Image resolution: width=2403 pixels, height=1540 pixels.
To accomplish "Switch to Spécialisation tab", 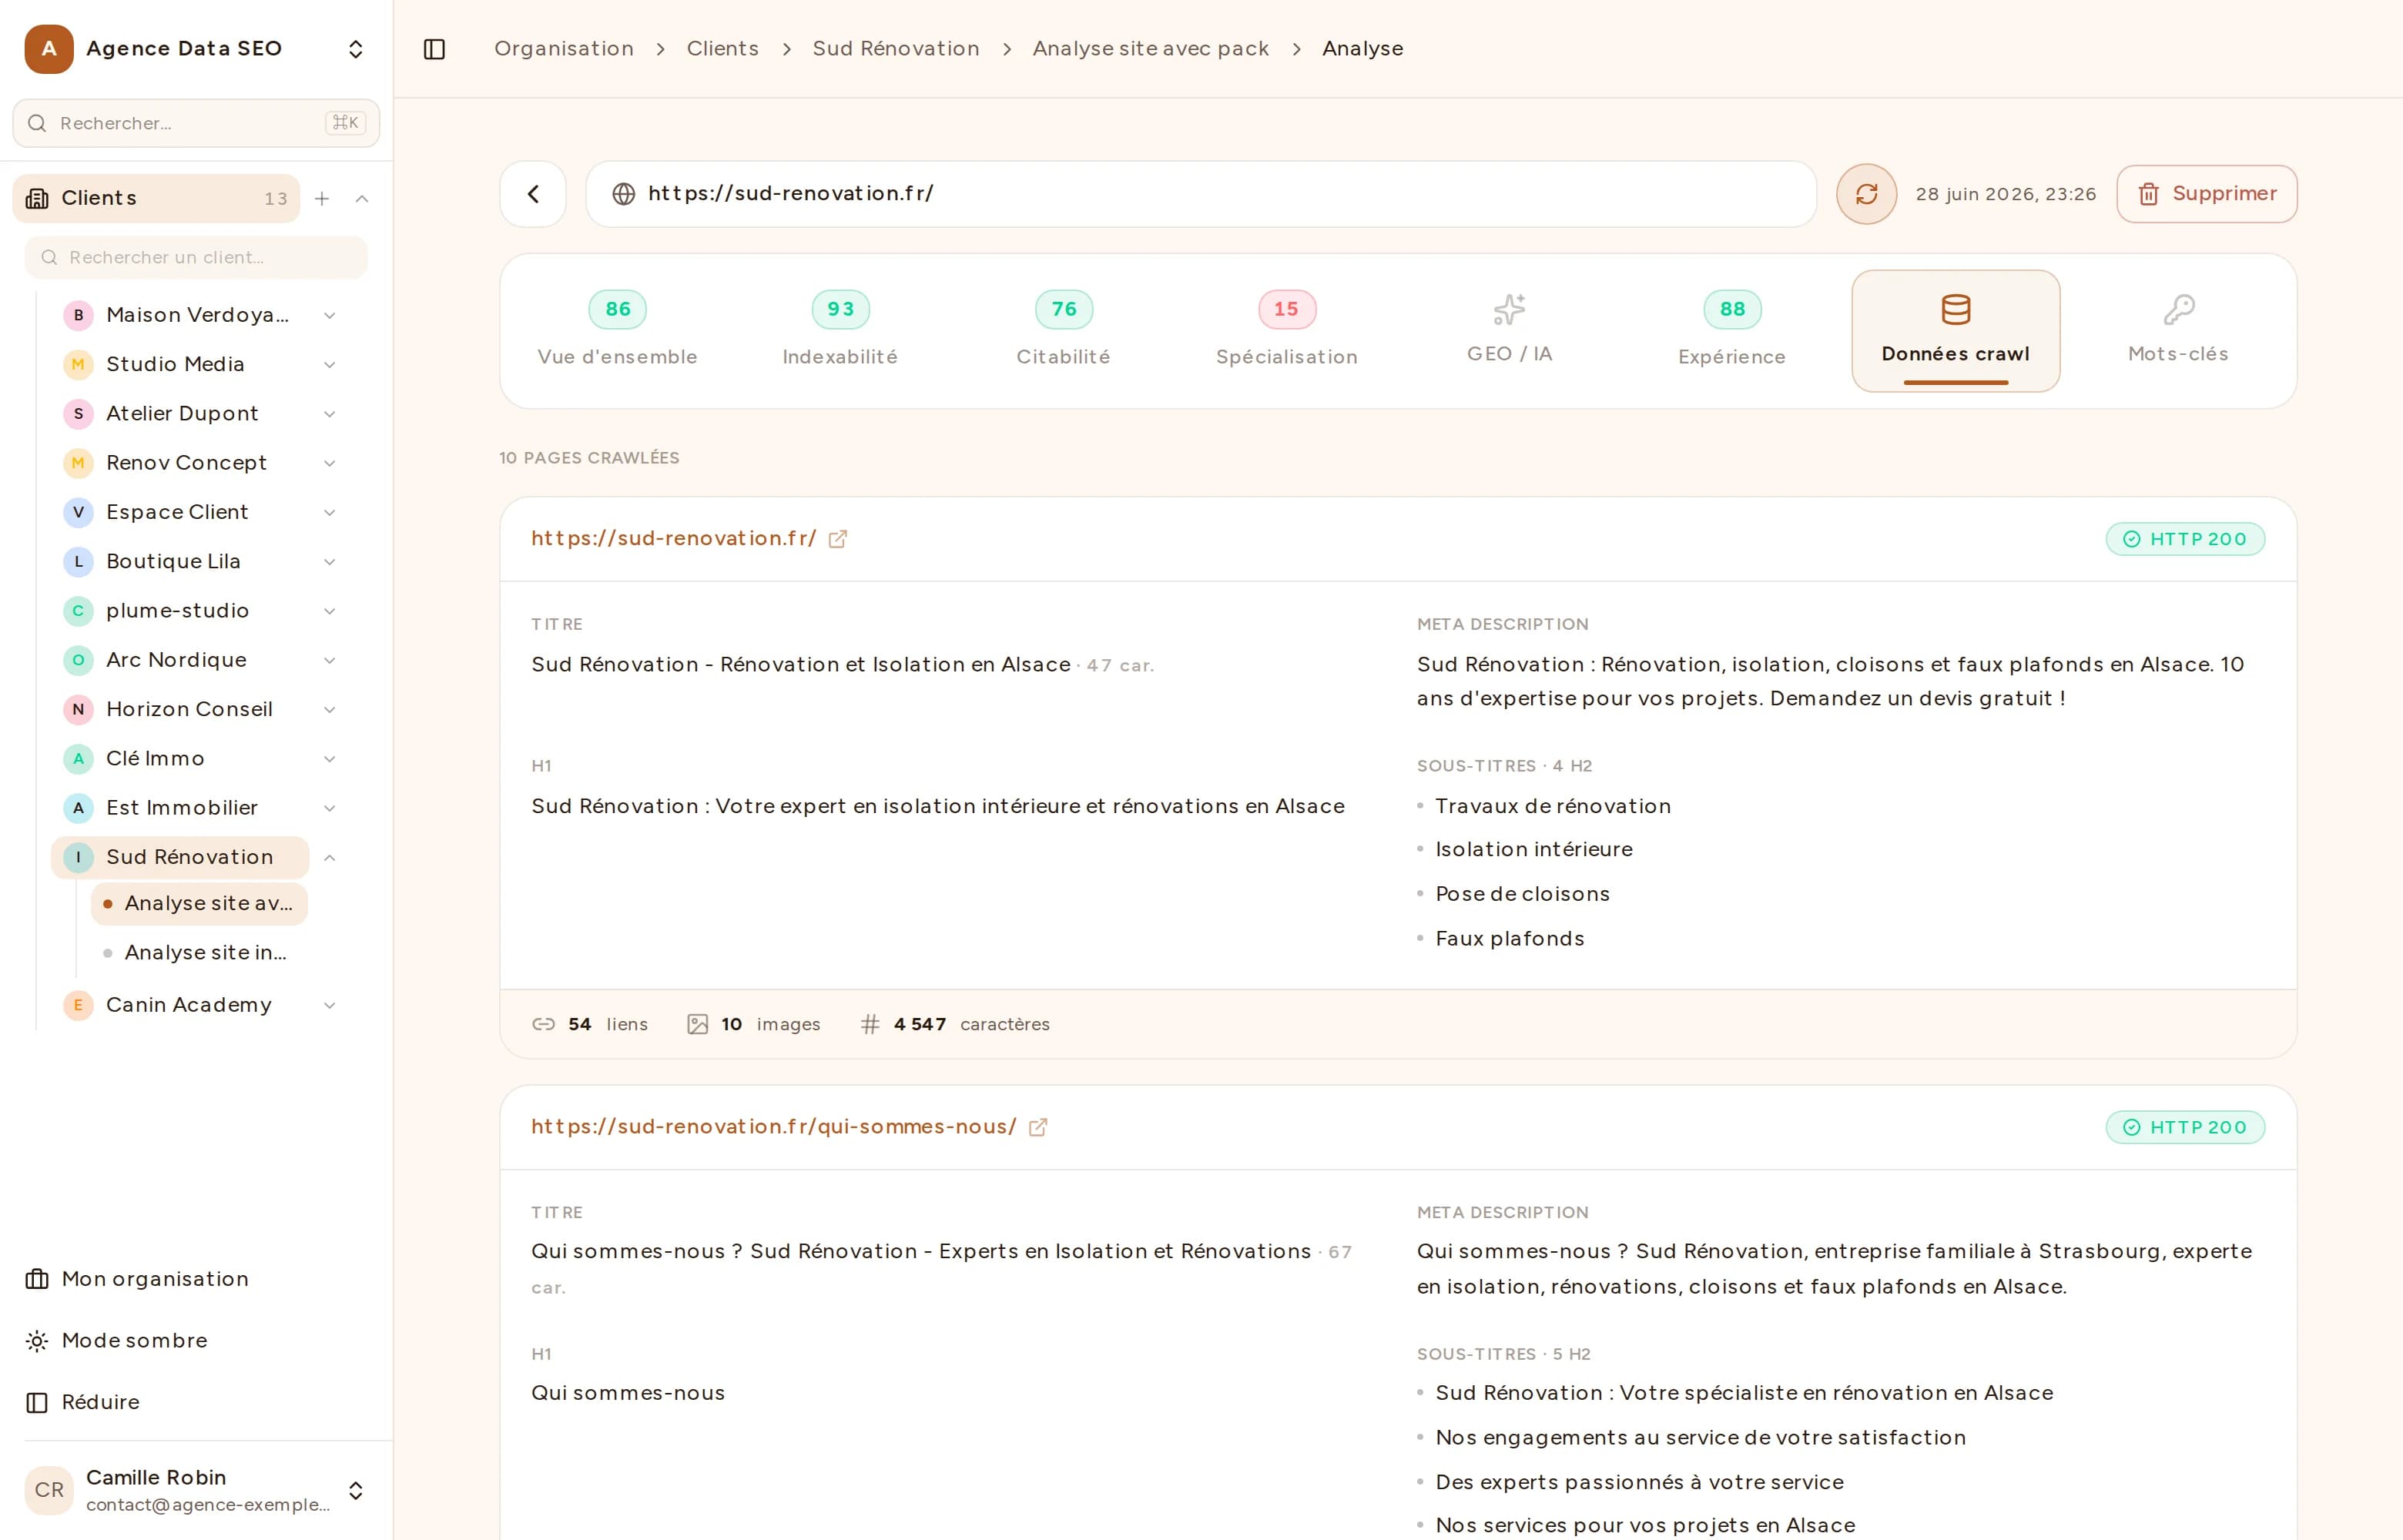I will tap(1286, 330).
